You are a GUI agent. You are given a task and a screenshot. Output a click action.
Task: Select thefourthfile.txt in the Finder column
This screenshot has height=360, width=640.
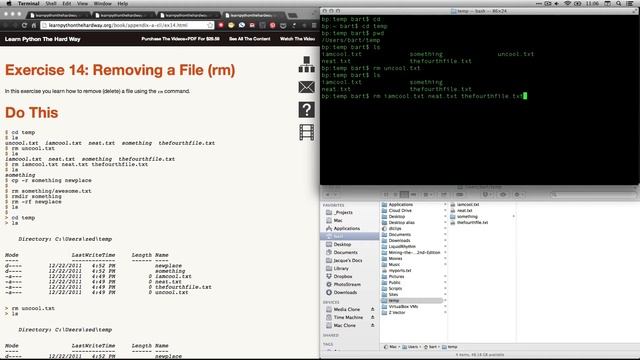(472, 222)
